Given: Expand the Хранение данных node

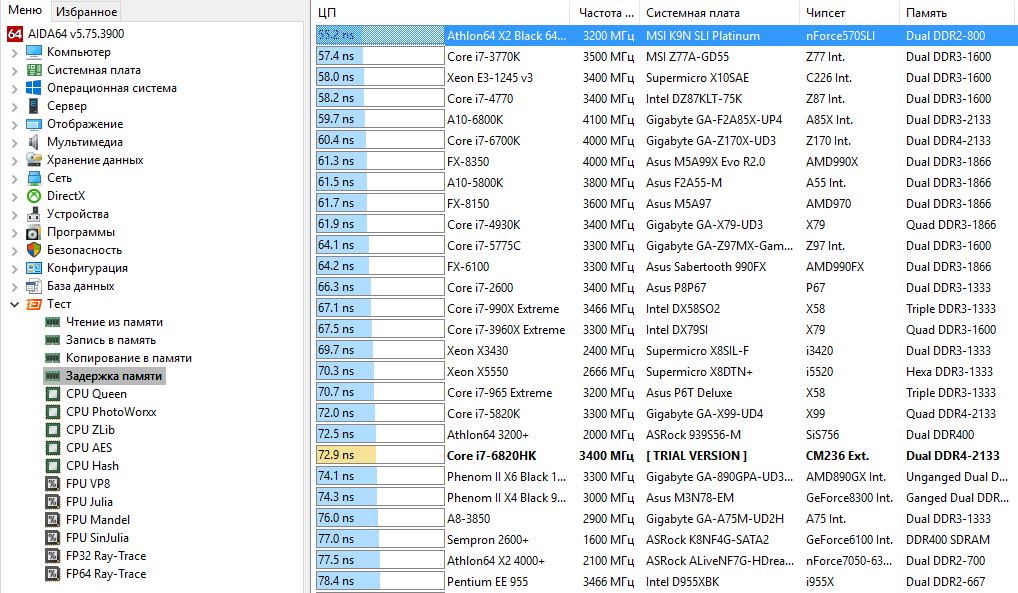Looking at the screenshot, I should pyautogui.click(x=14, y=160).
